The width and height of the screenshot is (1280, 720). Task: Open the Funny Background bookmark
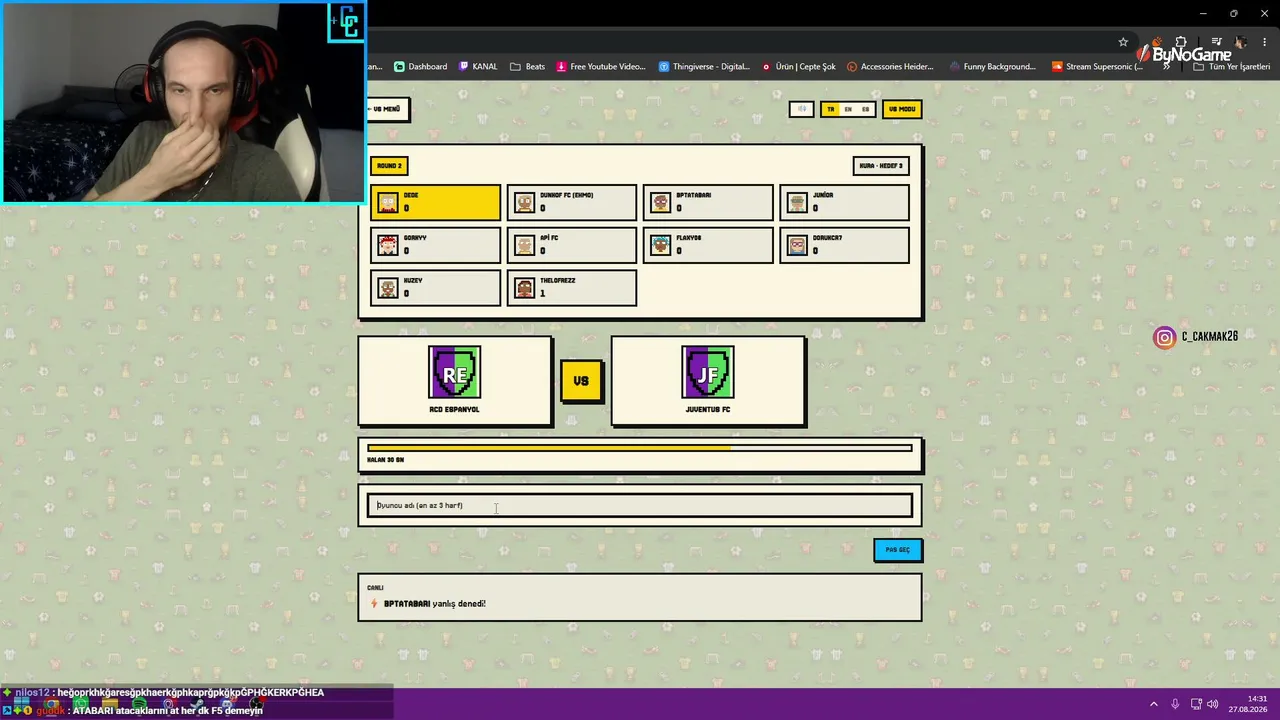coord(993,67)
